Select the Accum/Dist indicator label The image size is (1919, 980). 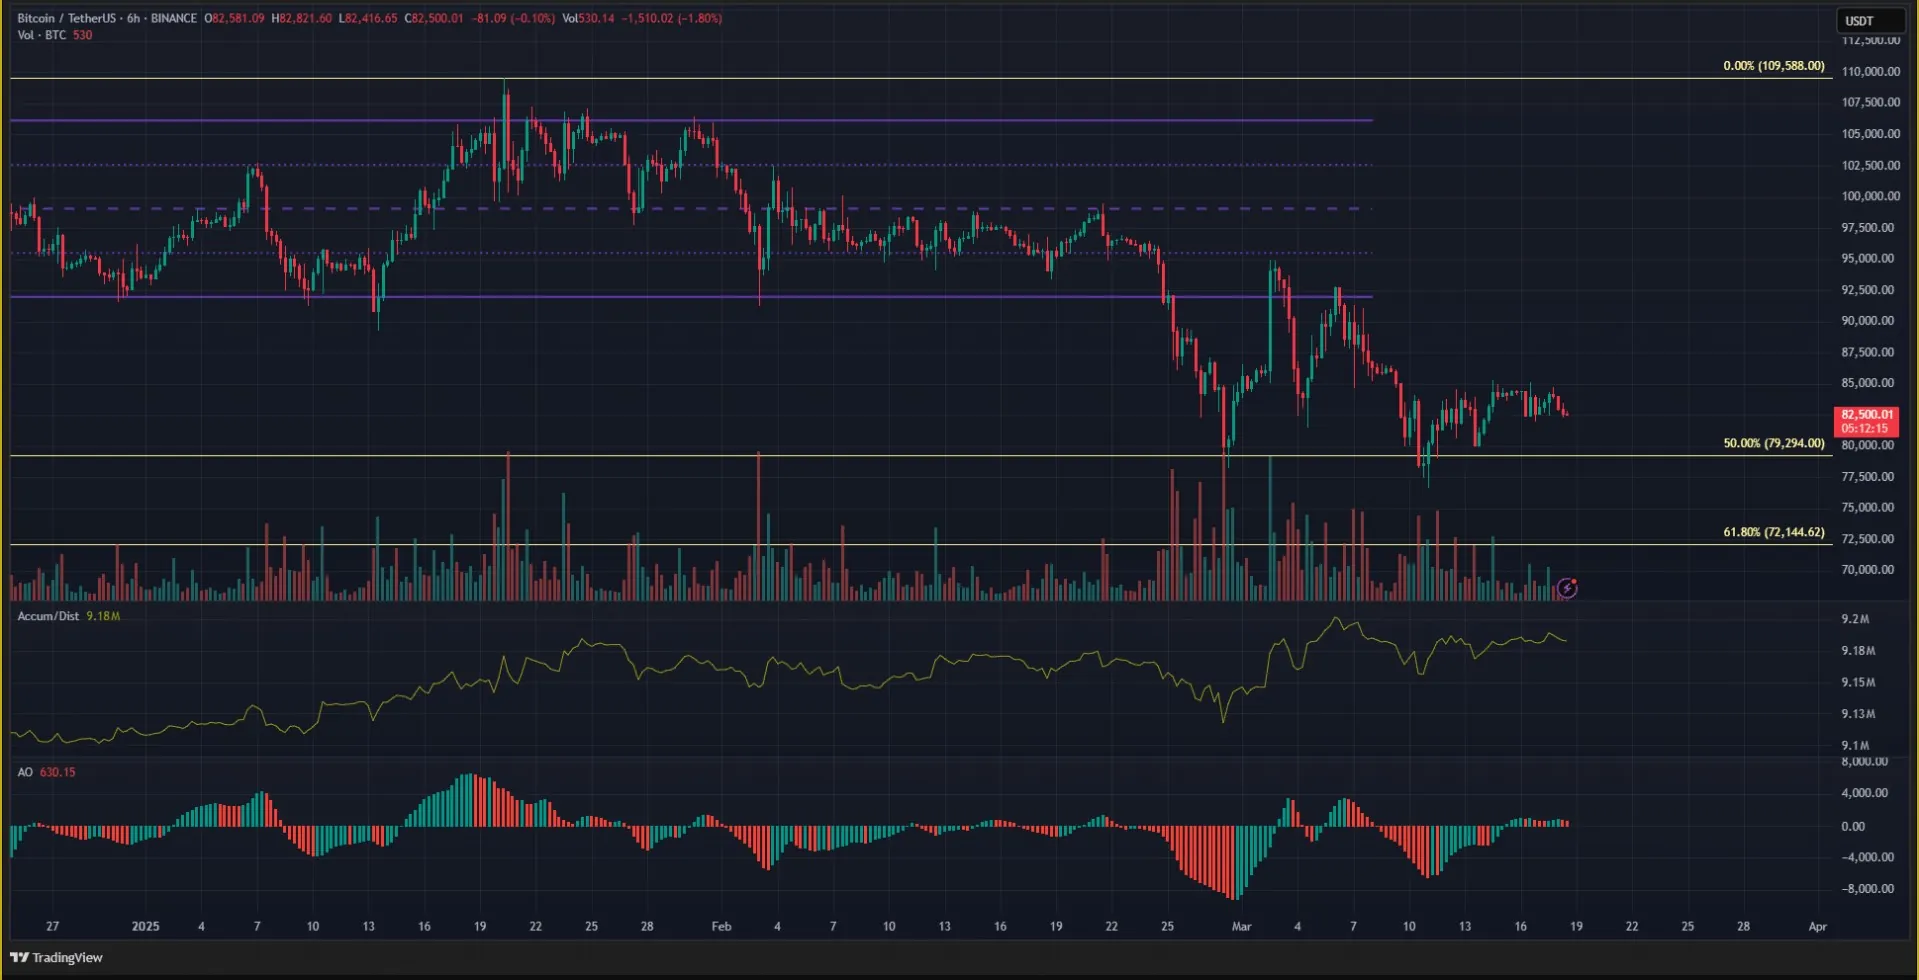pyautogui.click(x=48, y=616)
